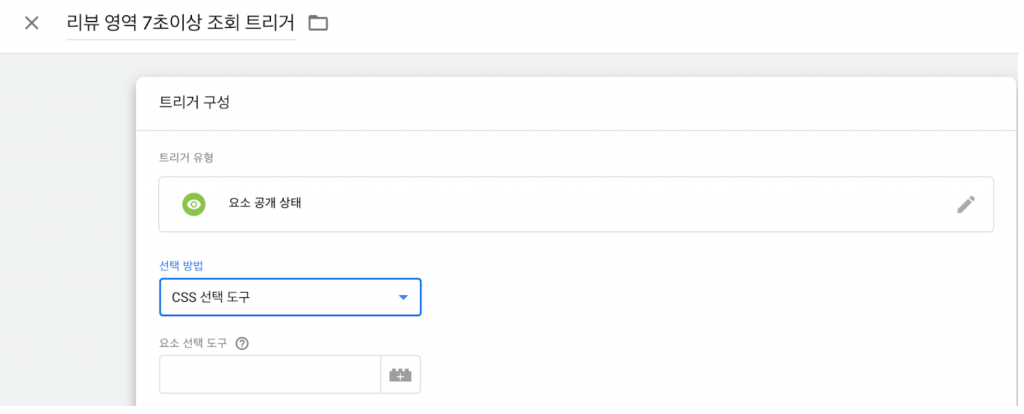1024x414 pixels.
Task: Click the 트리거 구성 section heading
Action: 194,101
